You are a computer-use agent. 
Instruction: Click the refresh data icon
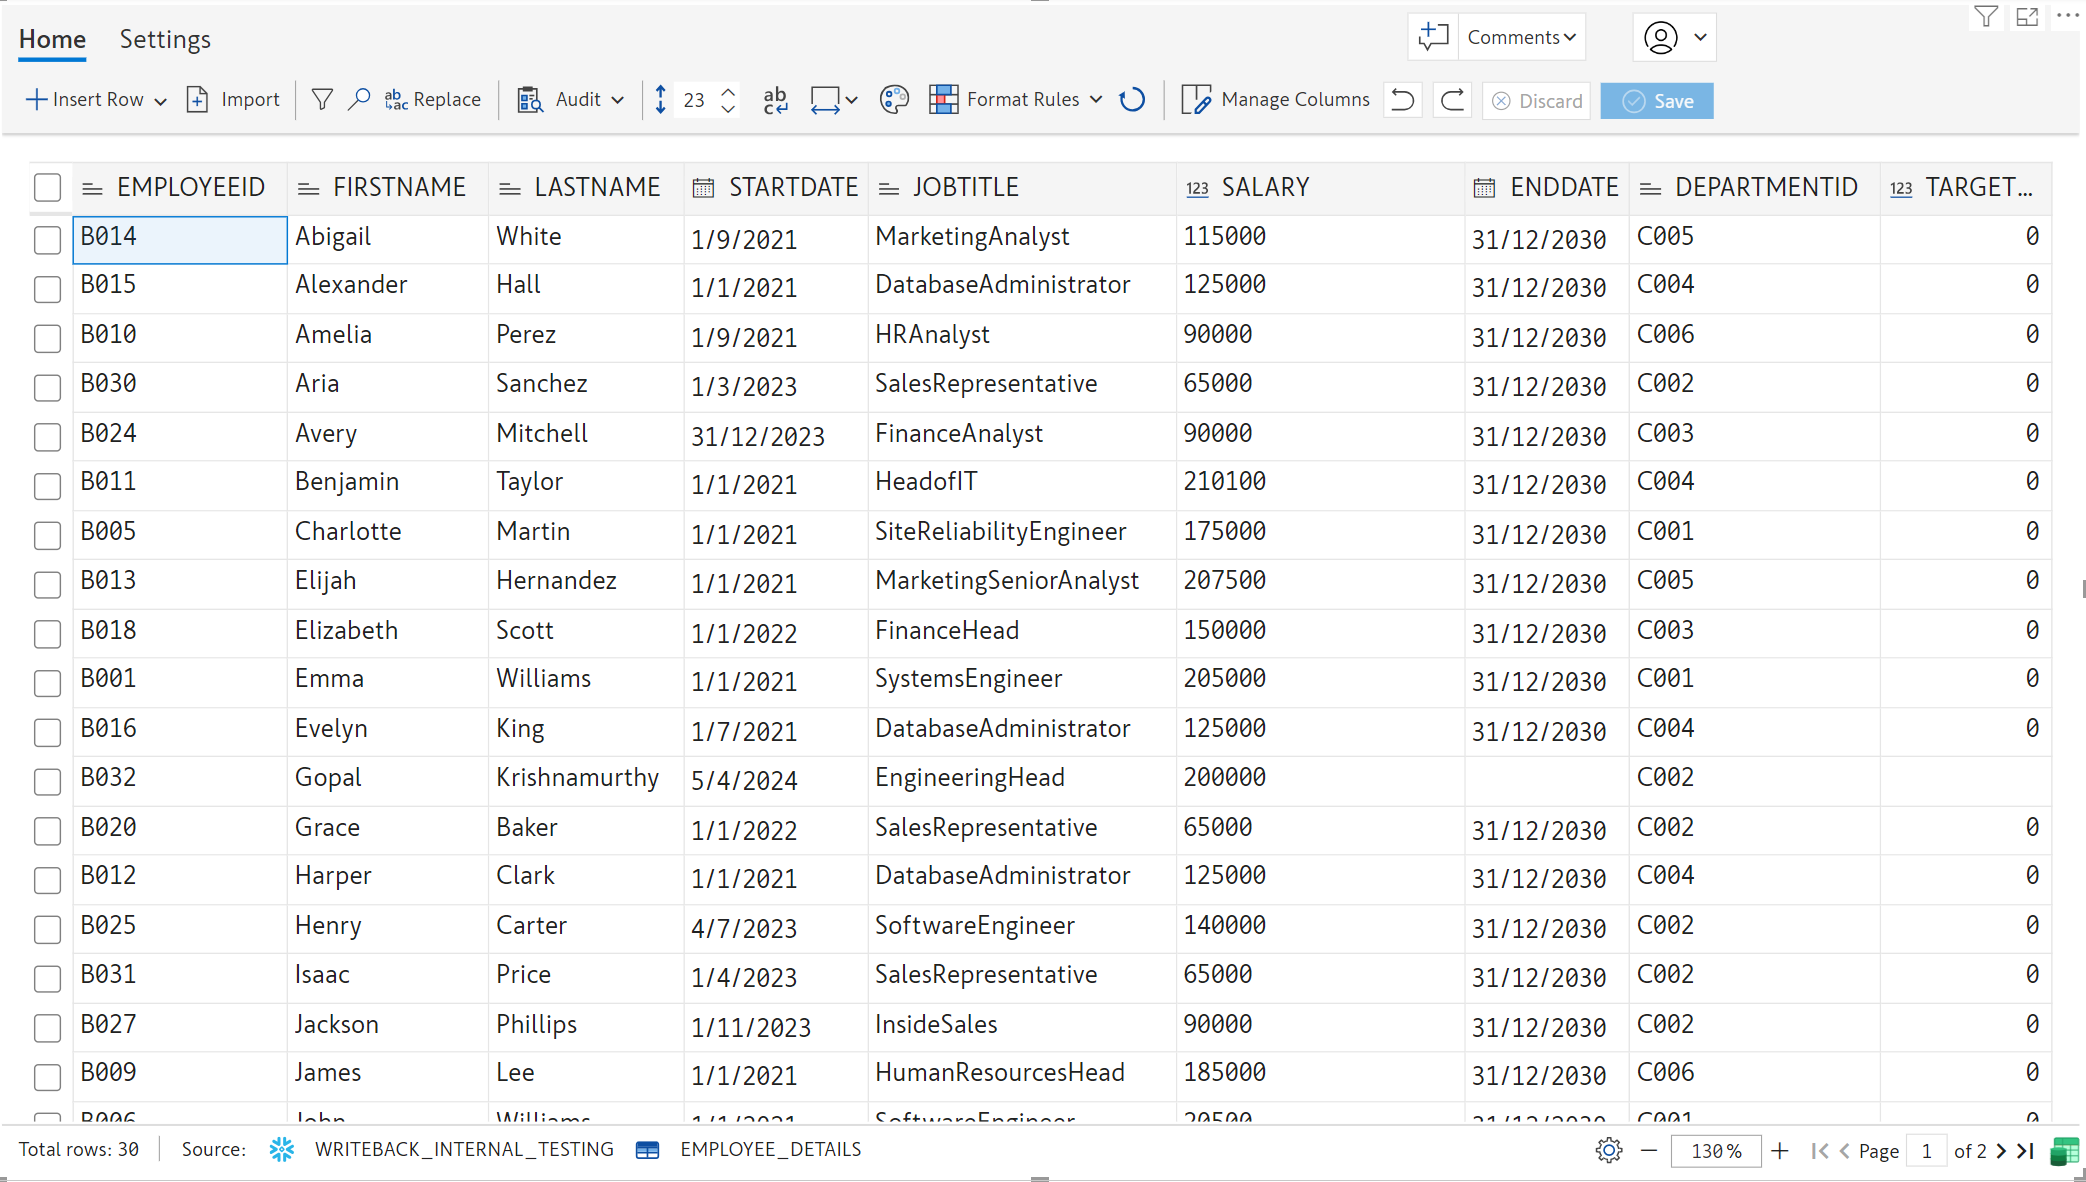(x=1132, y=100)
